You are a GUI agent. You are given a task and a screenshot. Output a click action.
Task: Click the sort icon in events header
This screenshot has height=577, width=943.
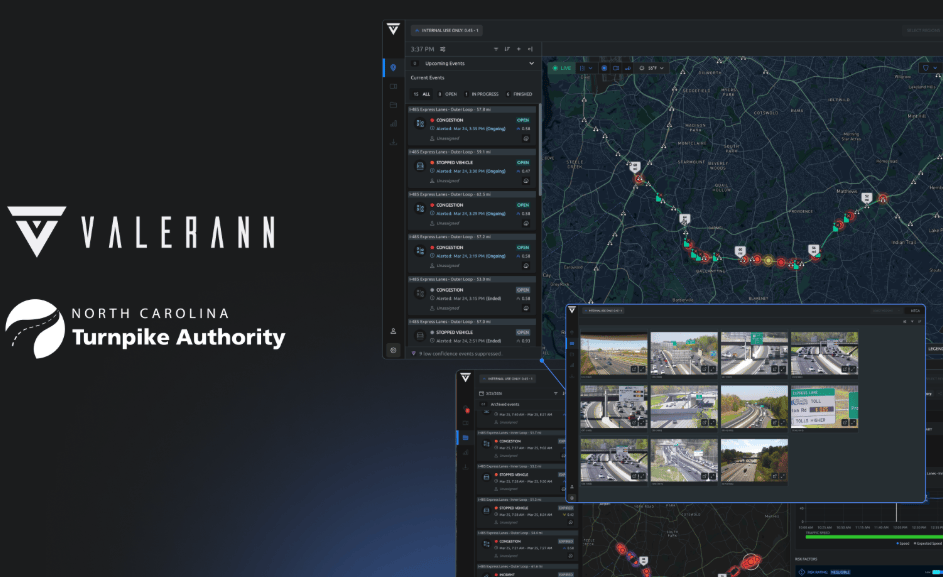click(x=508, y=48)
